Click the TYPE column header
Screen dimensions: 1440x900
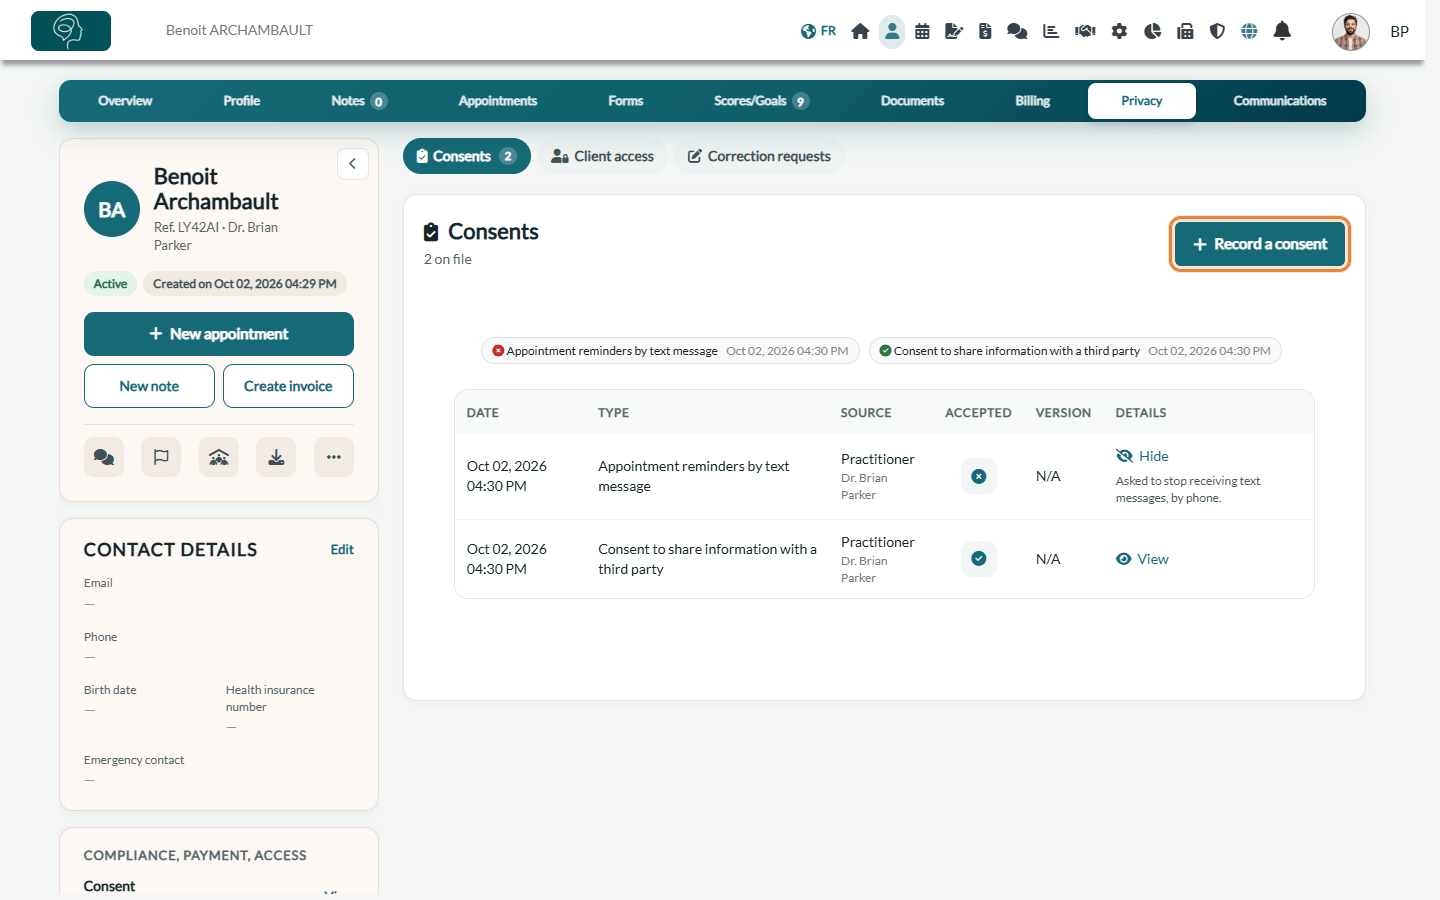614,413
